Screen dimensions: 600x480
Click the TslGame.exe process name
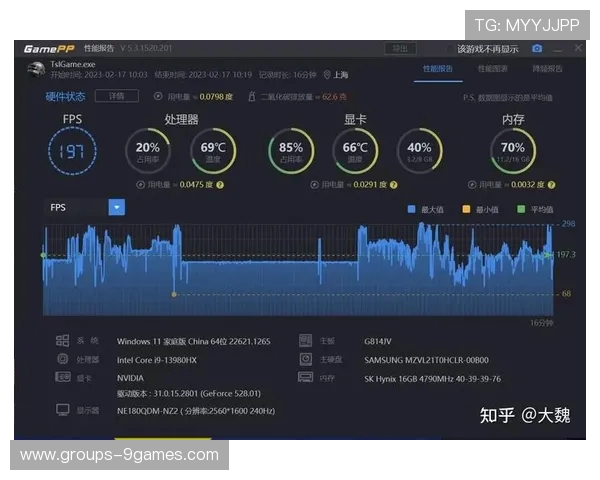pyautogui.click(x=73, y=64)
